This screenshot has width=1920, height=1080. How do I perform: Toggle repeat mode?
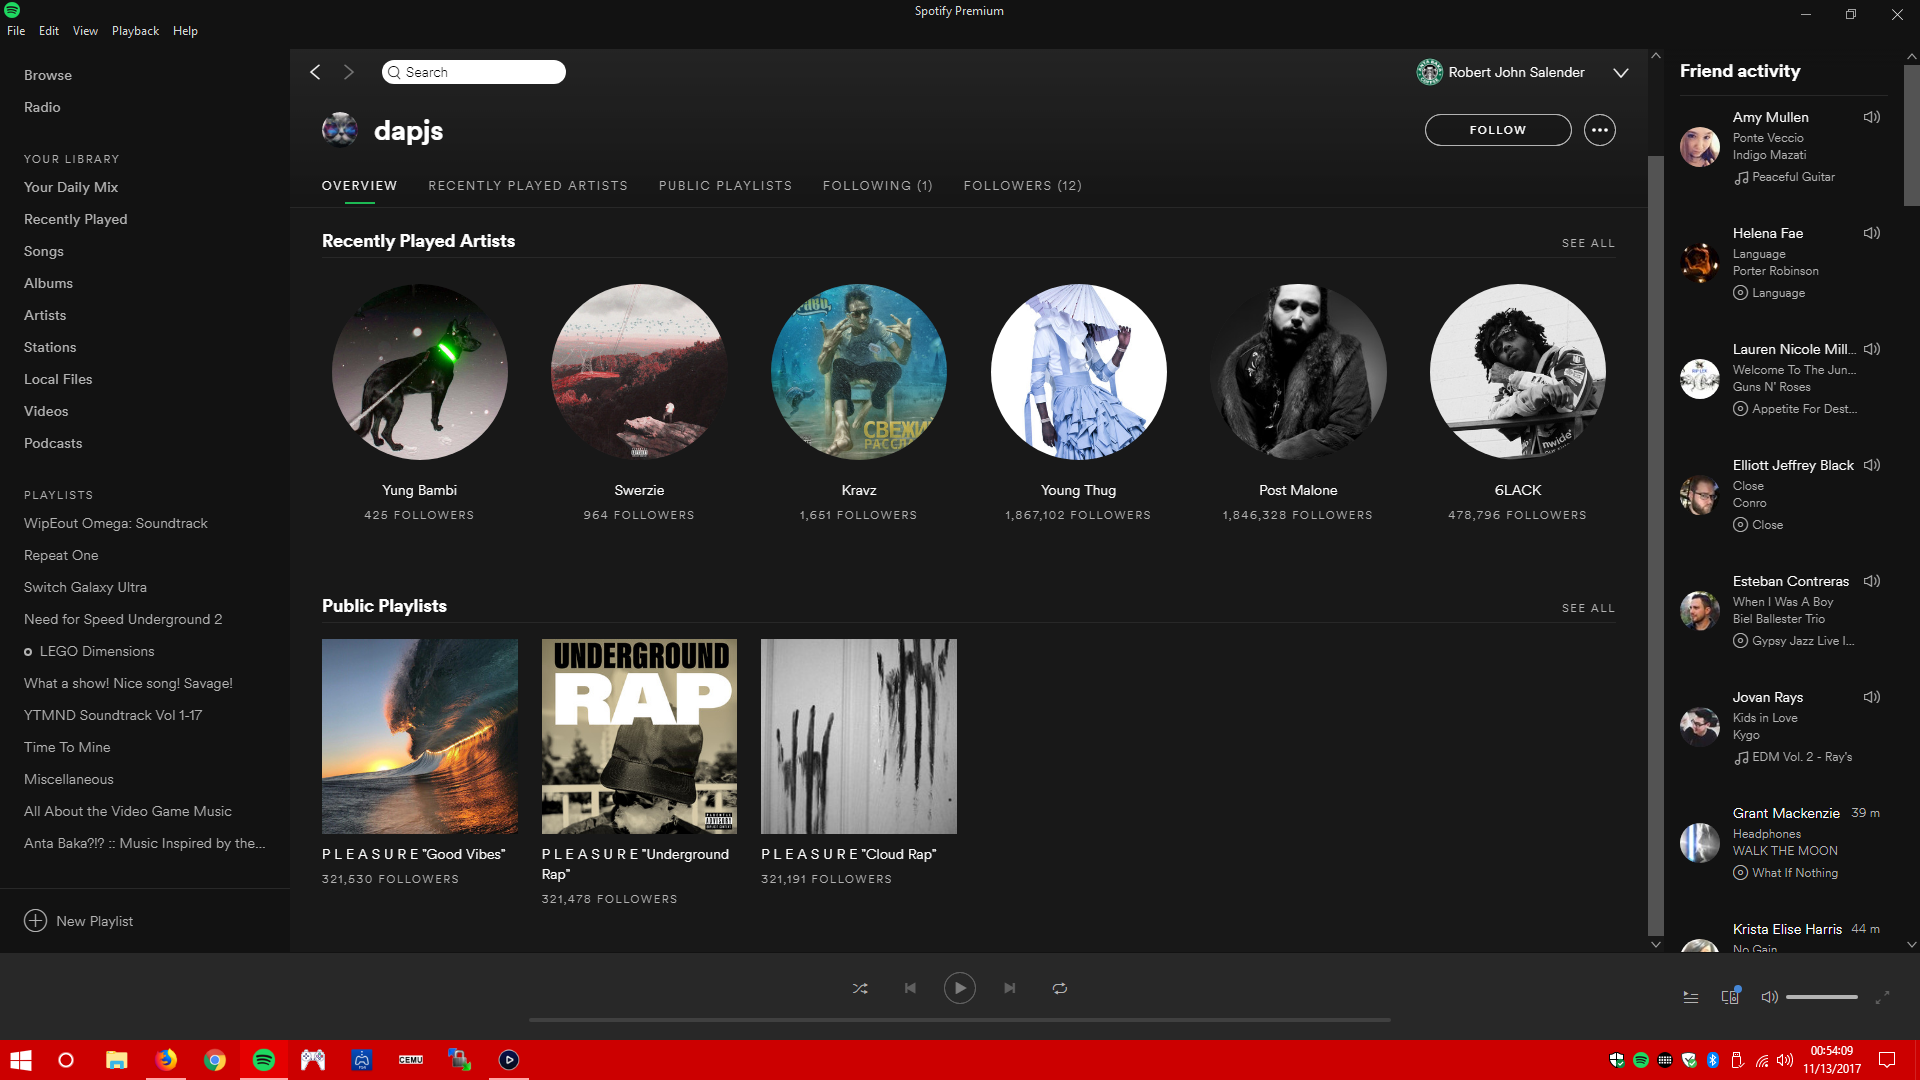(1060, 988)
